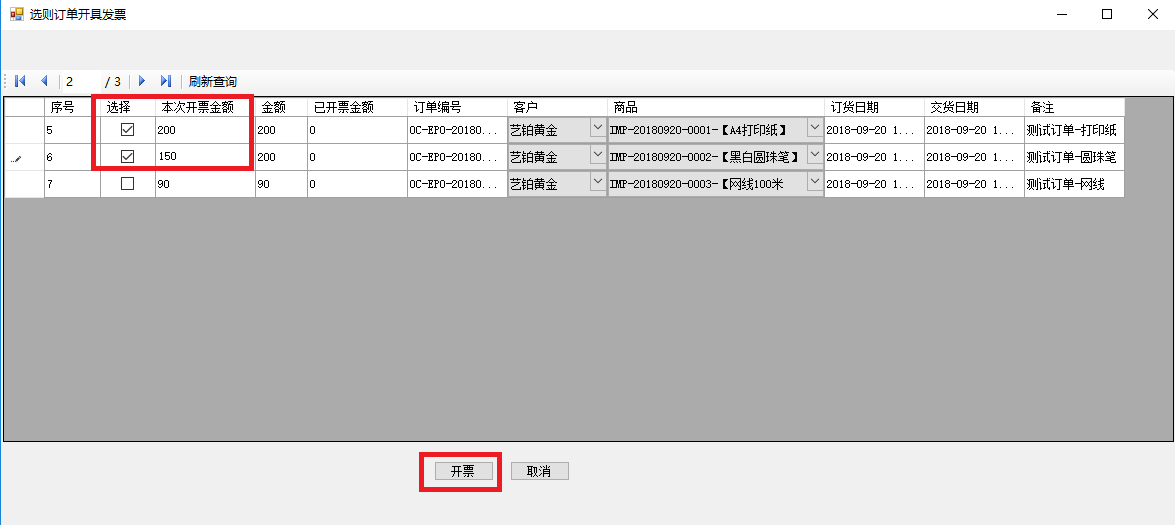Open the 客户 dropdown in row 6

[597, 154]
